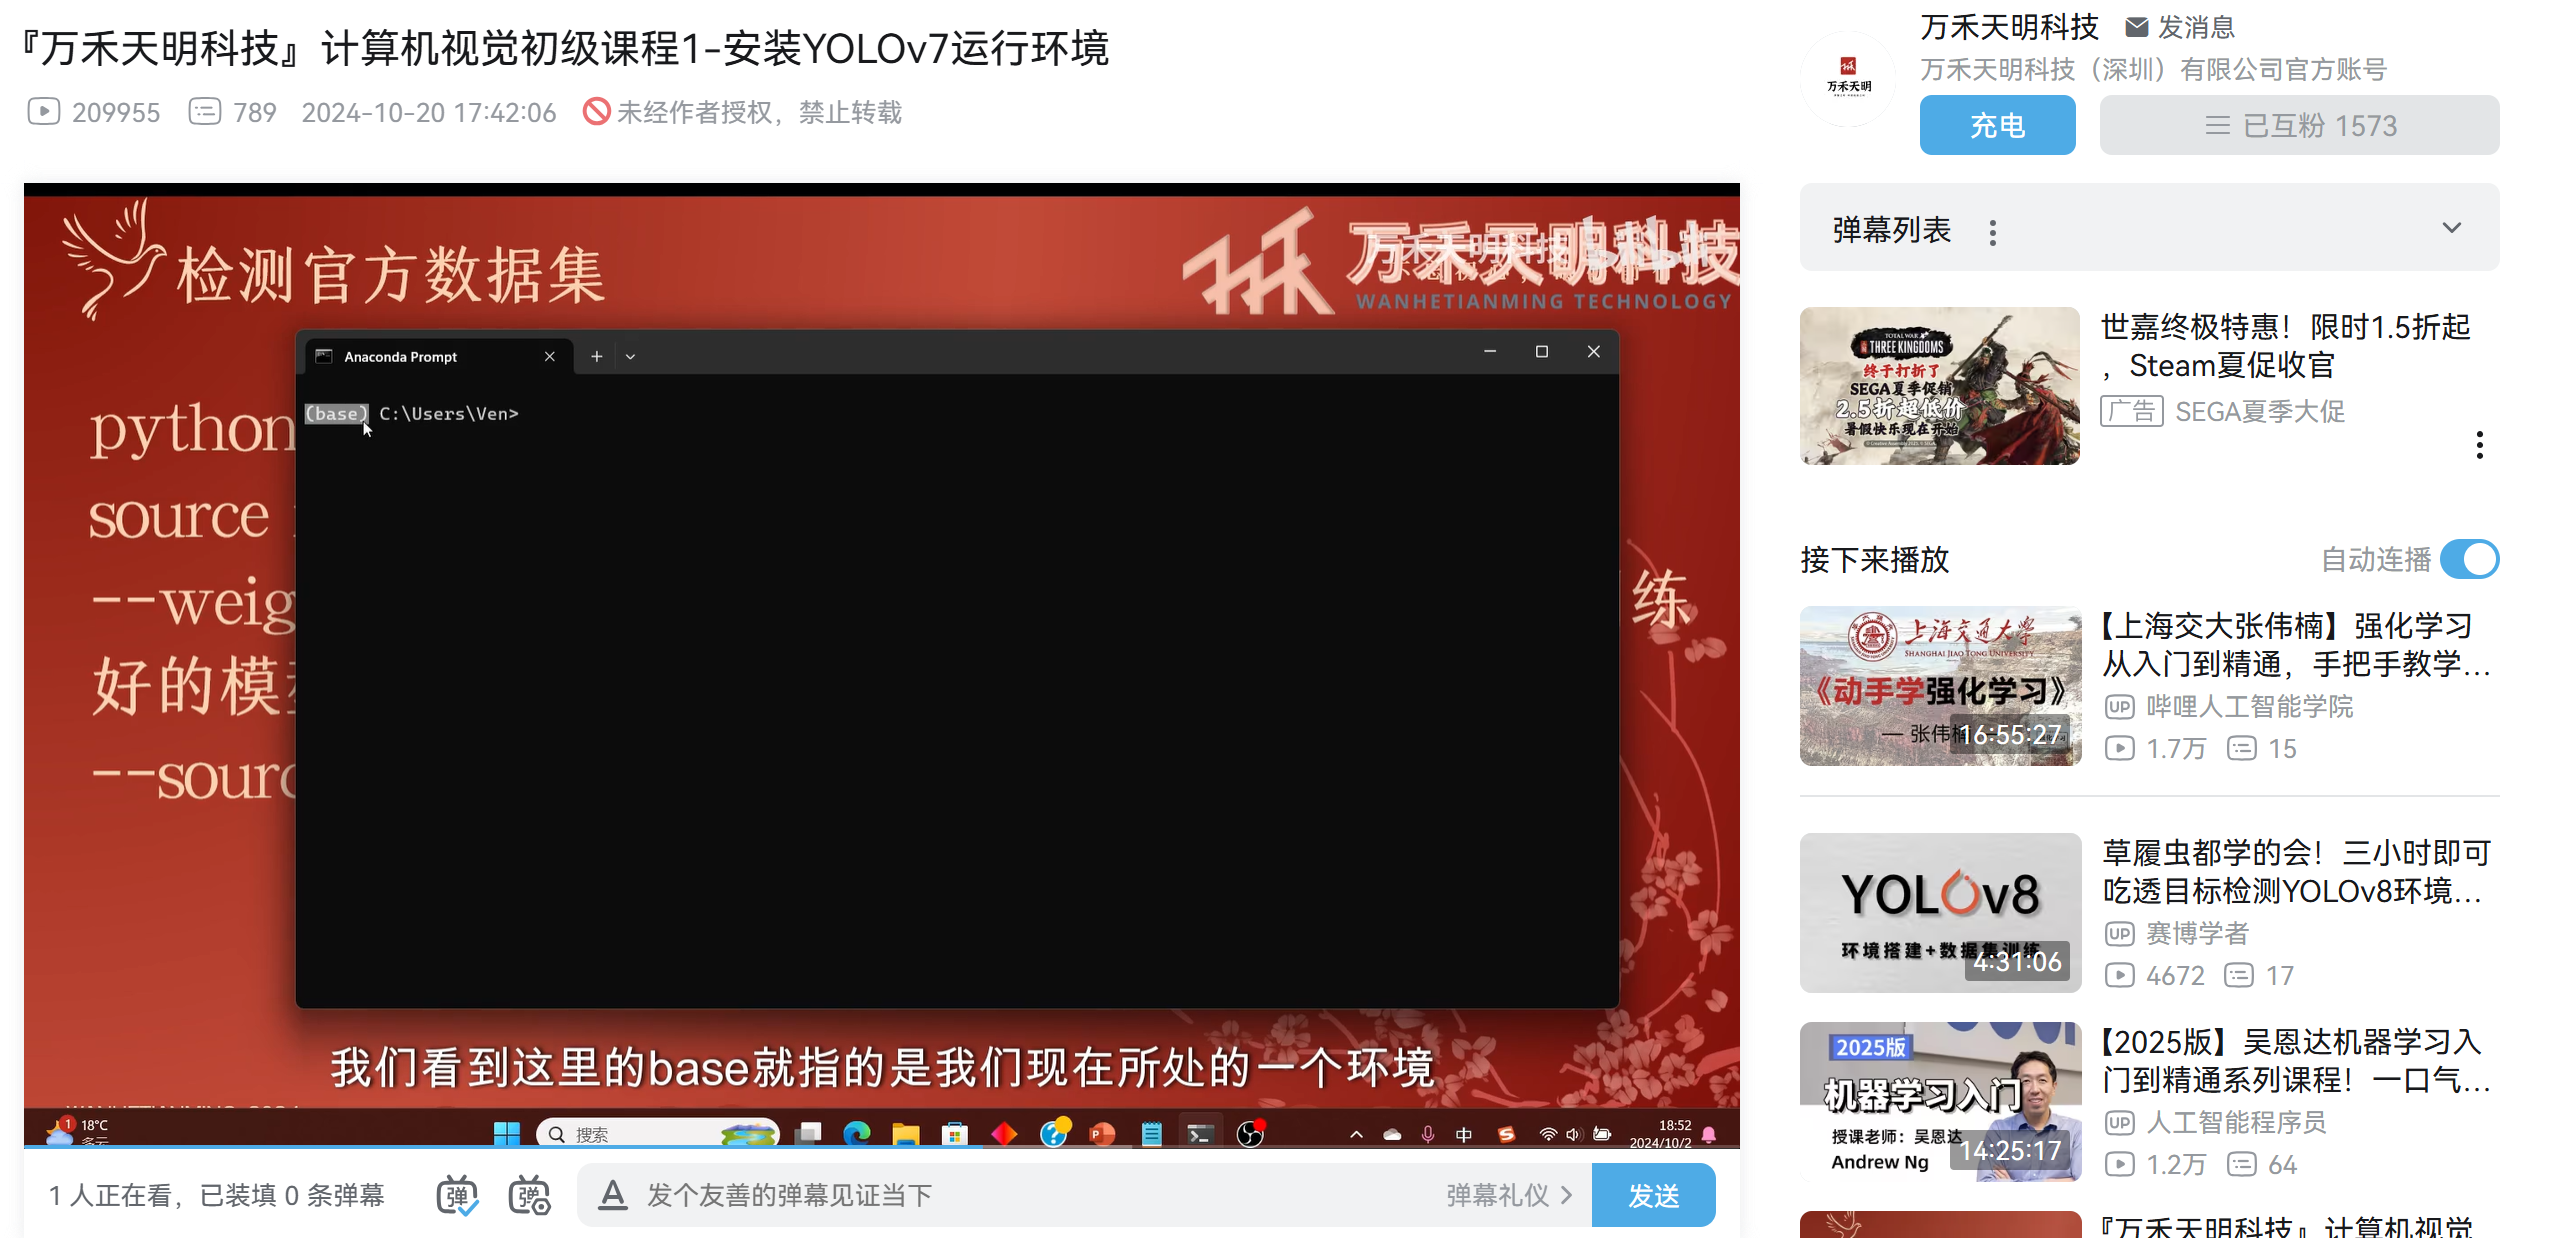
Task: Open the 上海交大张伟楠 强化学习 video title
Action: 2294,645
